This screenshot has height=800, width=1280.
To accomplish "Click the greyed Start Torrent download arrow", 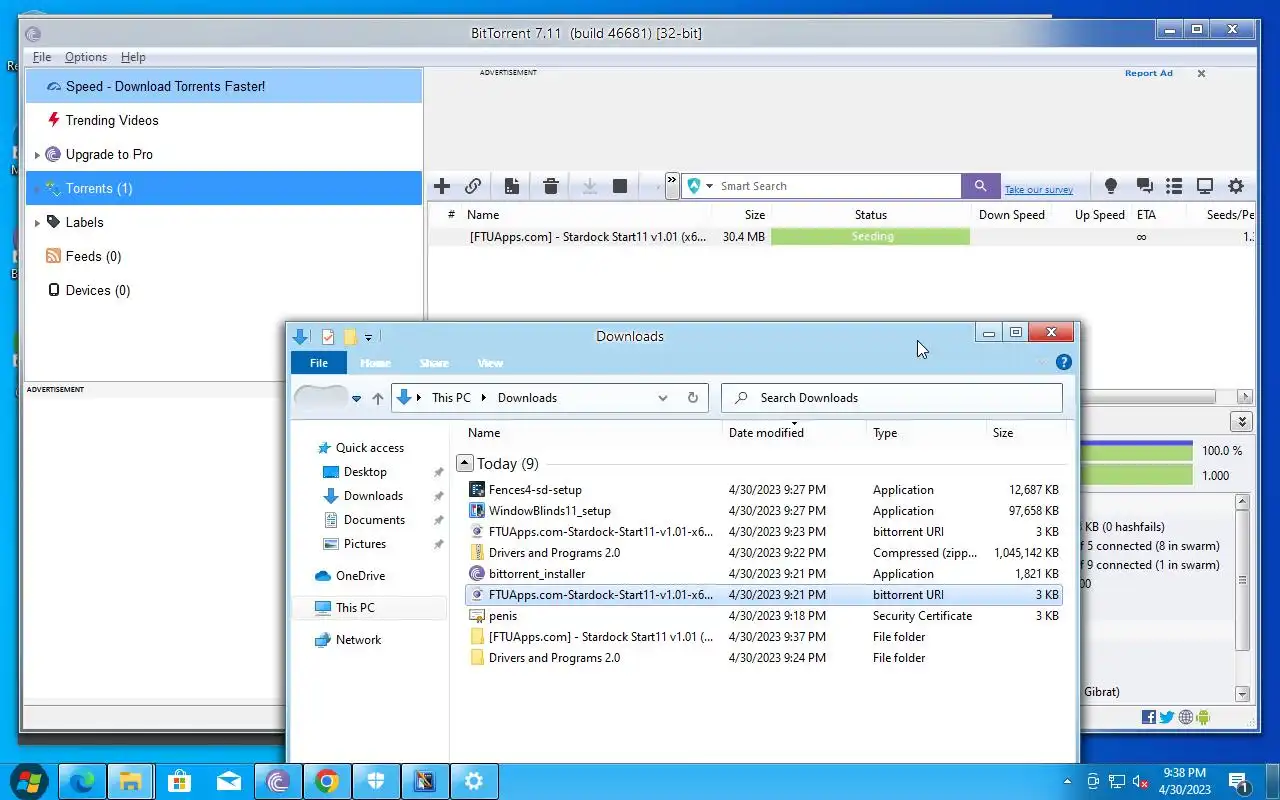I will click(x=590, y=186).
